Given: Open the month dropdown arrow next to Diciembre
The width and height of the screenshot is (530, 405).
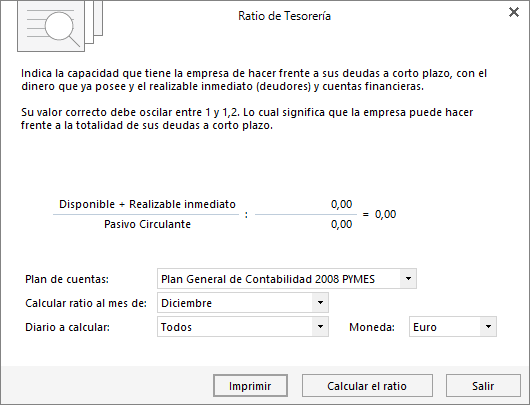Looking at the screenshot, I should [320, 303].
